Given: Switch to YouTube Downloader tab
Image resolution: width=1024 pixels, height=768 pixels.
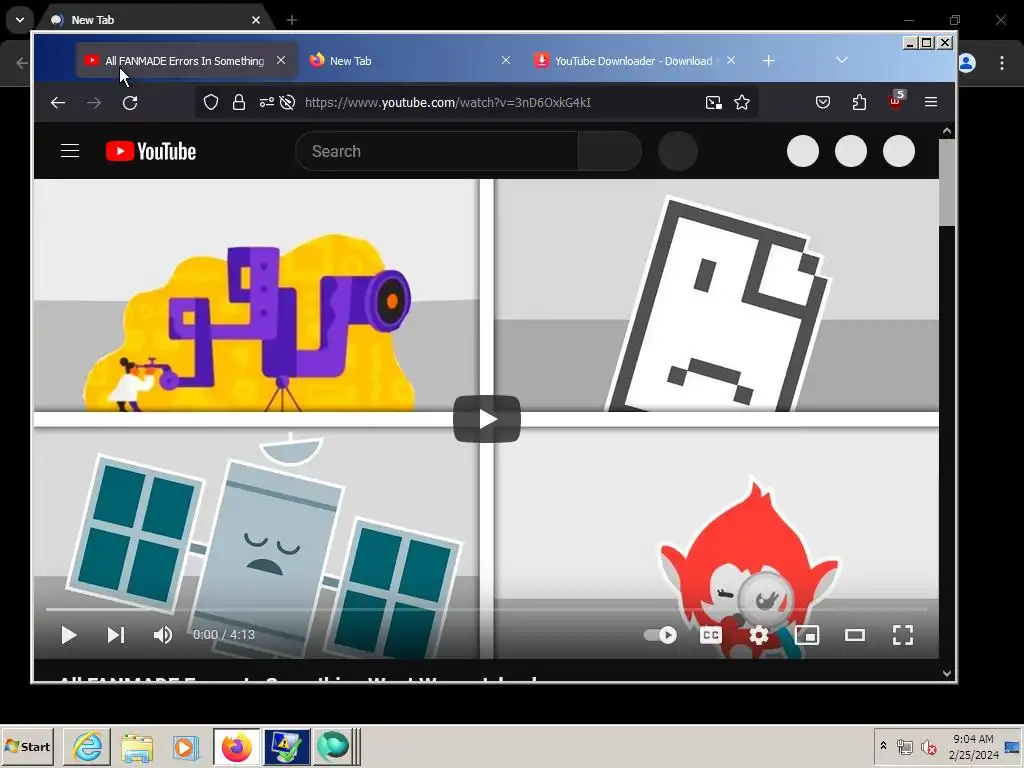Looking at the screenshot, I should 635,61.
